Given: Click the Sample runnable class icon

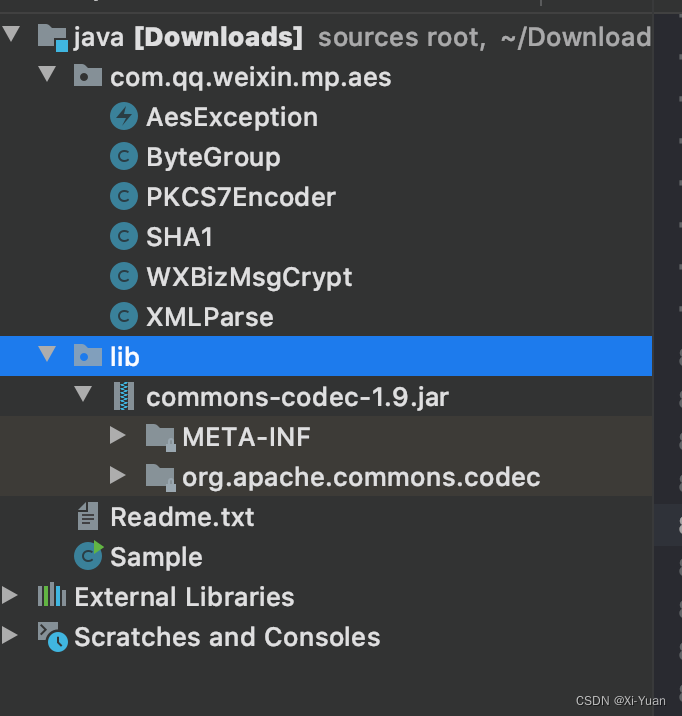Looking at the screenshot, I should coord(89,555).
